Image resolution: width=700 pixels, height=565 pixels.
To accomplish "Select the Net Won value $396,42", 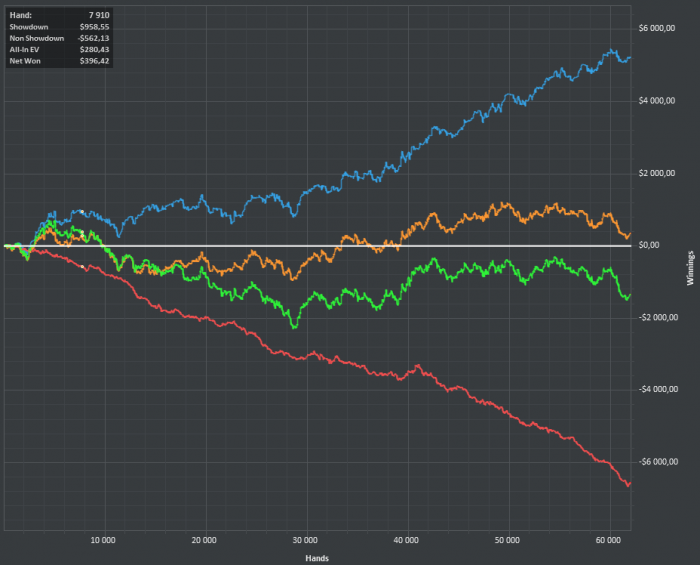I will [94, 61].
